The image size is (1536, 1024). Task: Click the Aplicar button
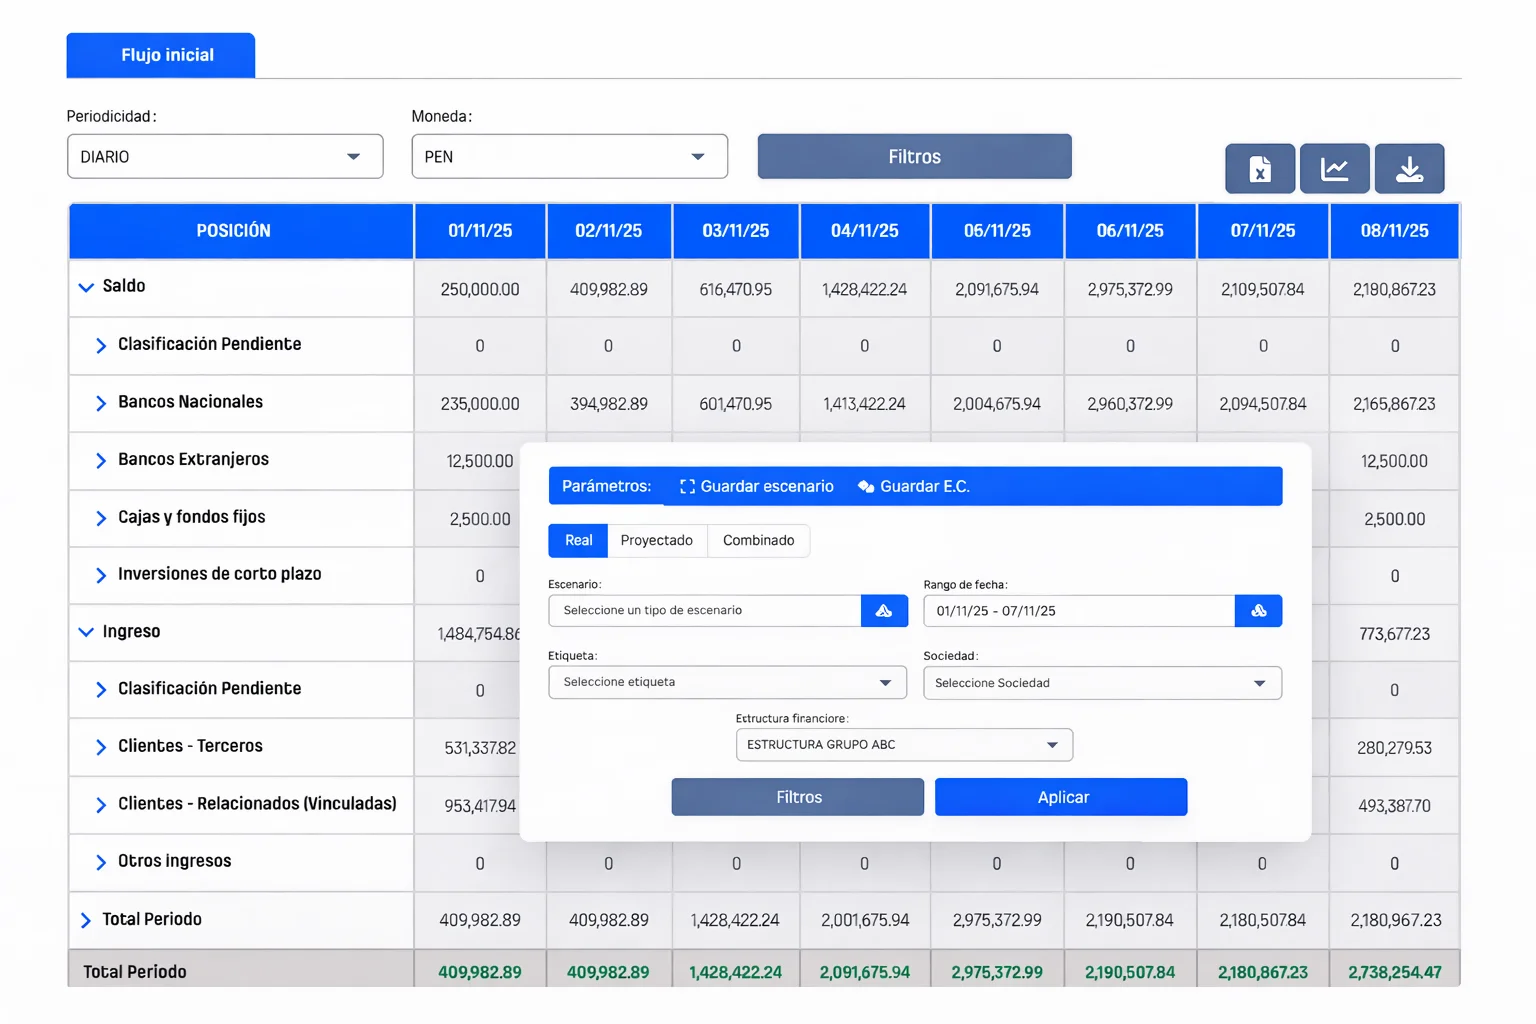[x=1061, y=797]
